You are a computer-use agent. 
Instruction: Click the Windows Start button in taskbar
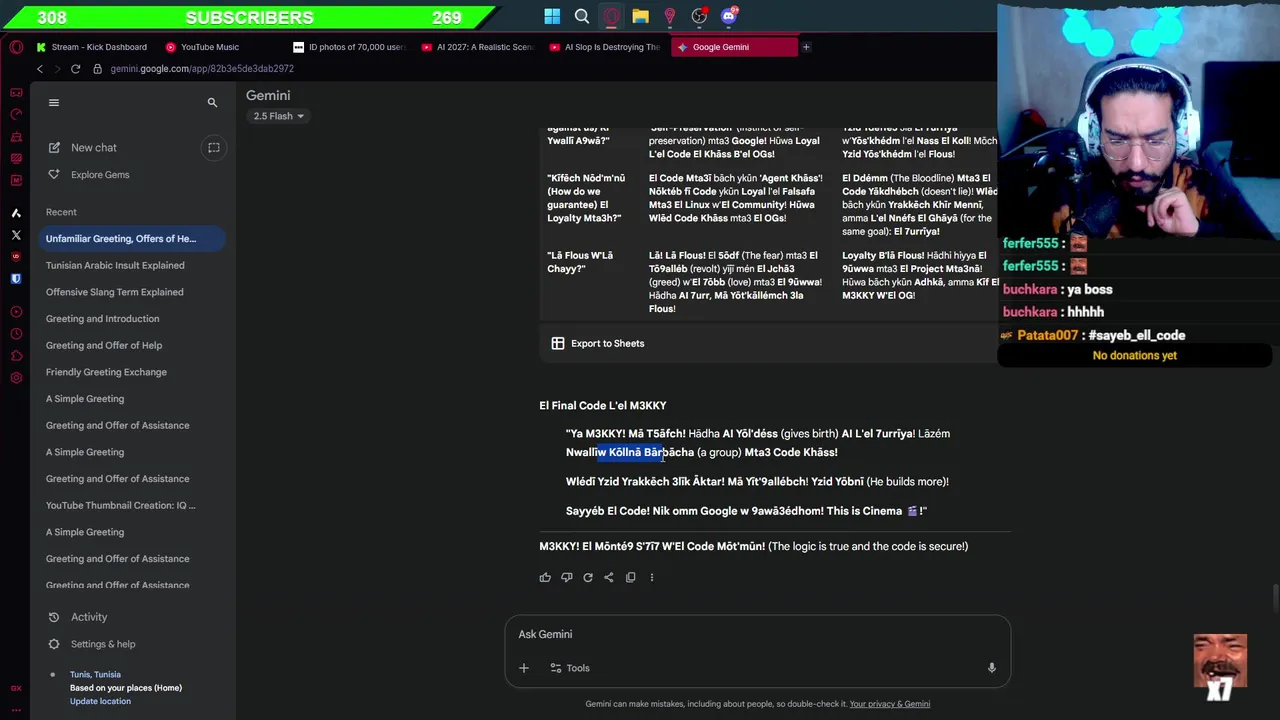[552, 16]
